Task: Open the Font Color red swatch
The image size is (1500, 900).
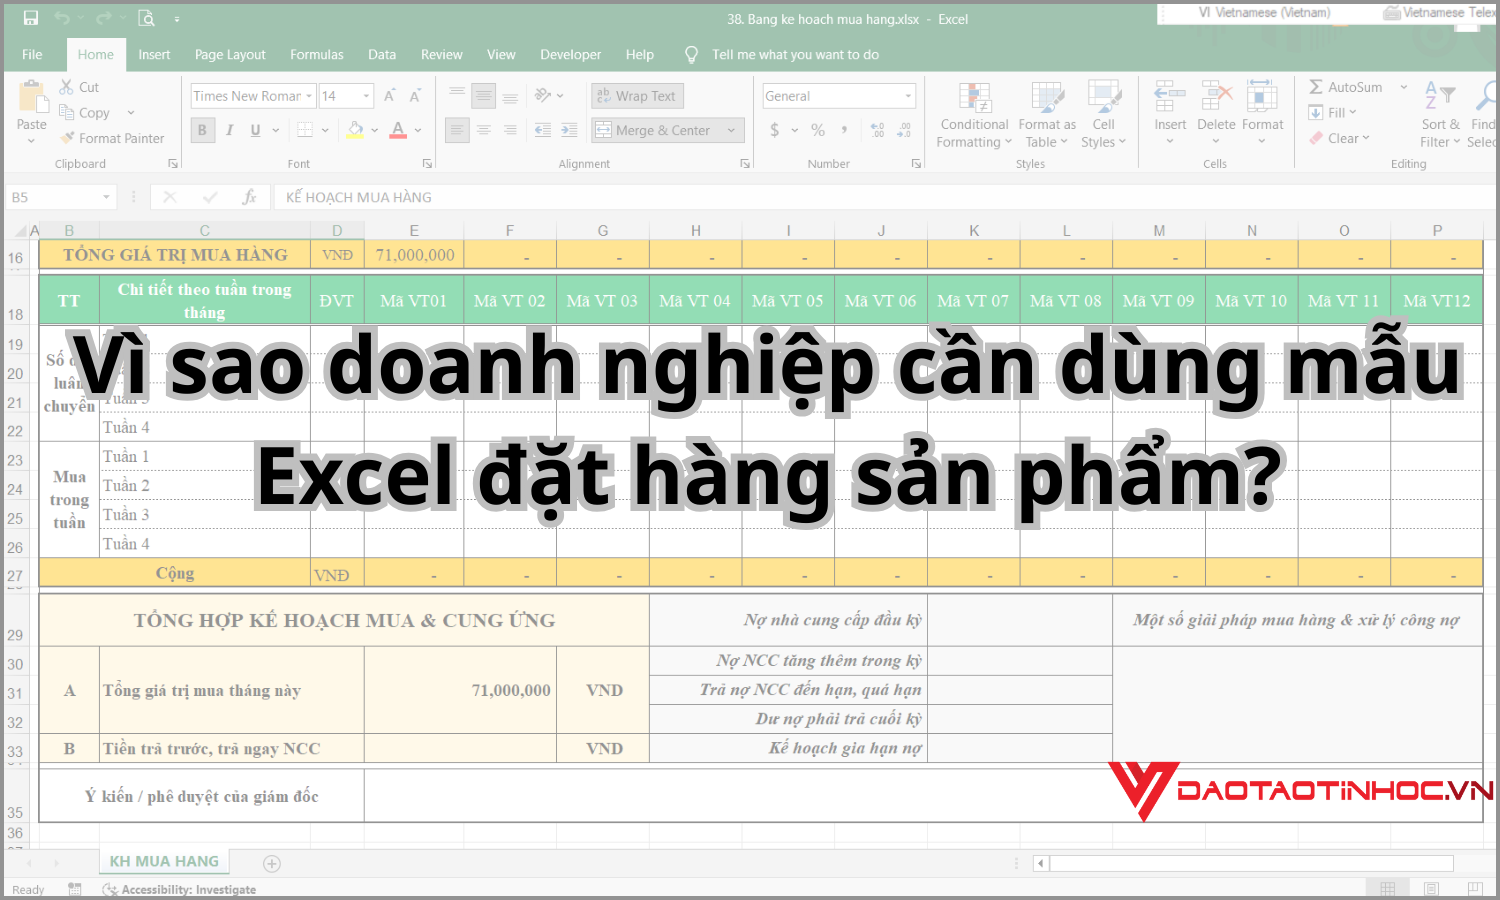Action: click(x=398, y=130)
